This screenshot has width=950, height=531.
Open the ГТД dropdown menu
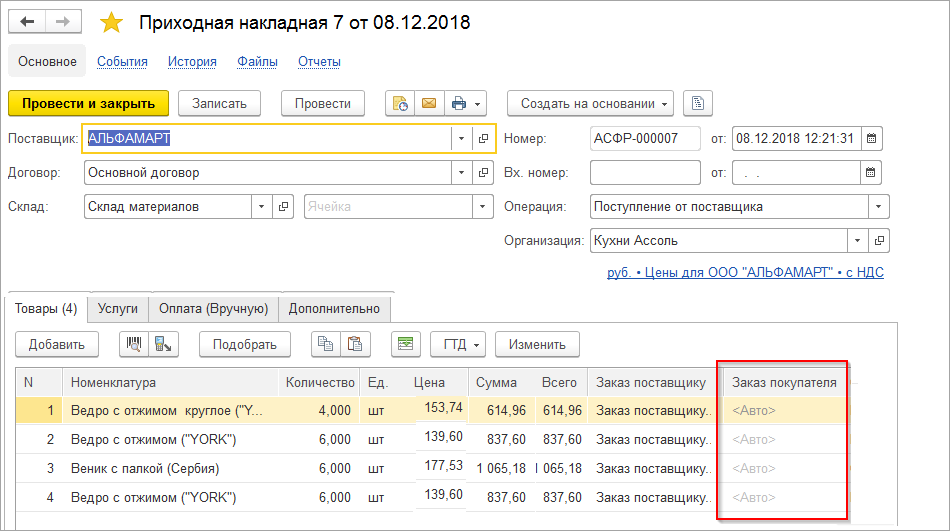pyautogui.click(x=459, y=344)
